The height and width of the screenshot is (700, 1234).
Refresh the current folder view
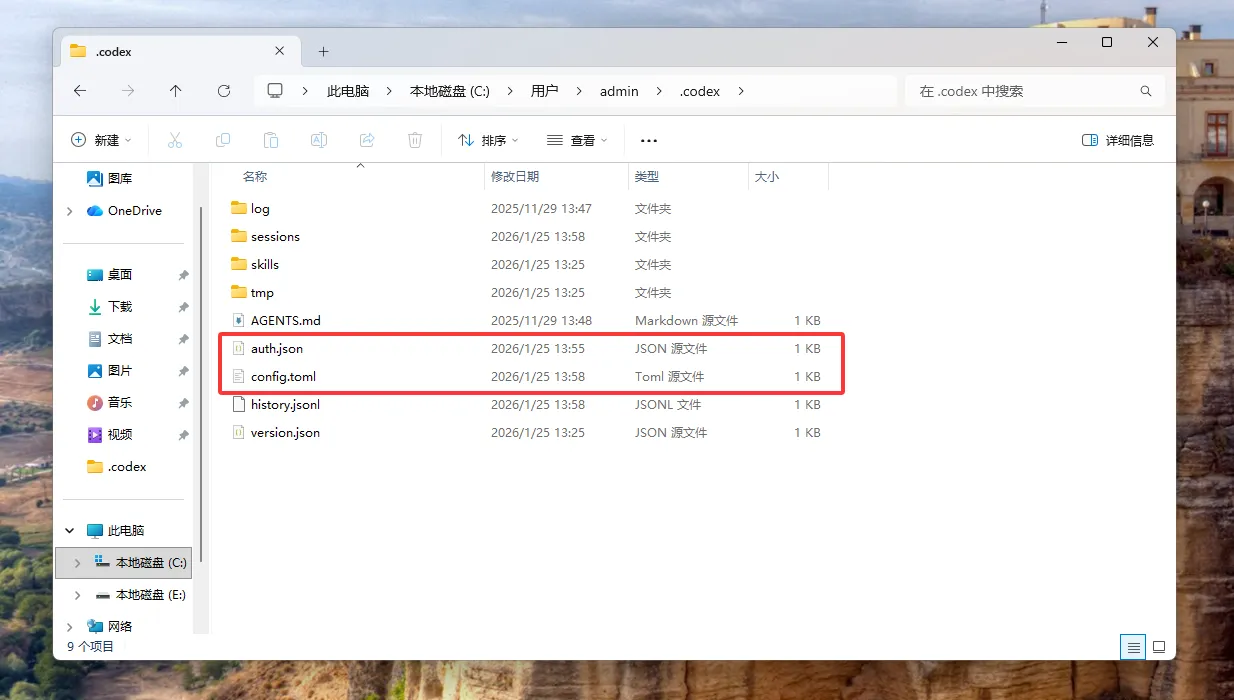[224, 91]
